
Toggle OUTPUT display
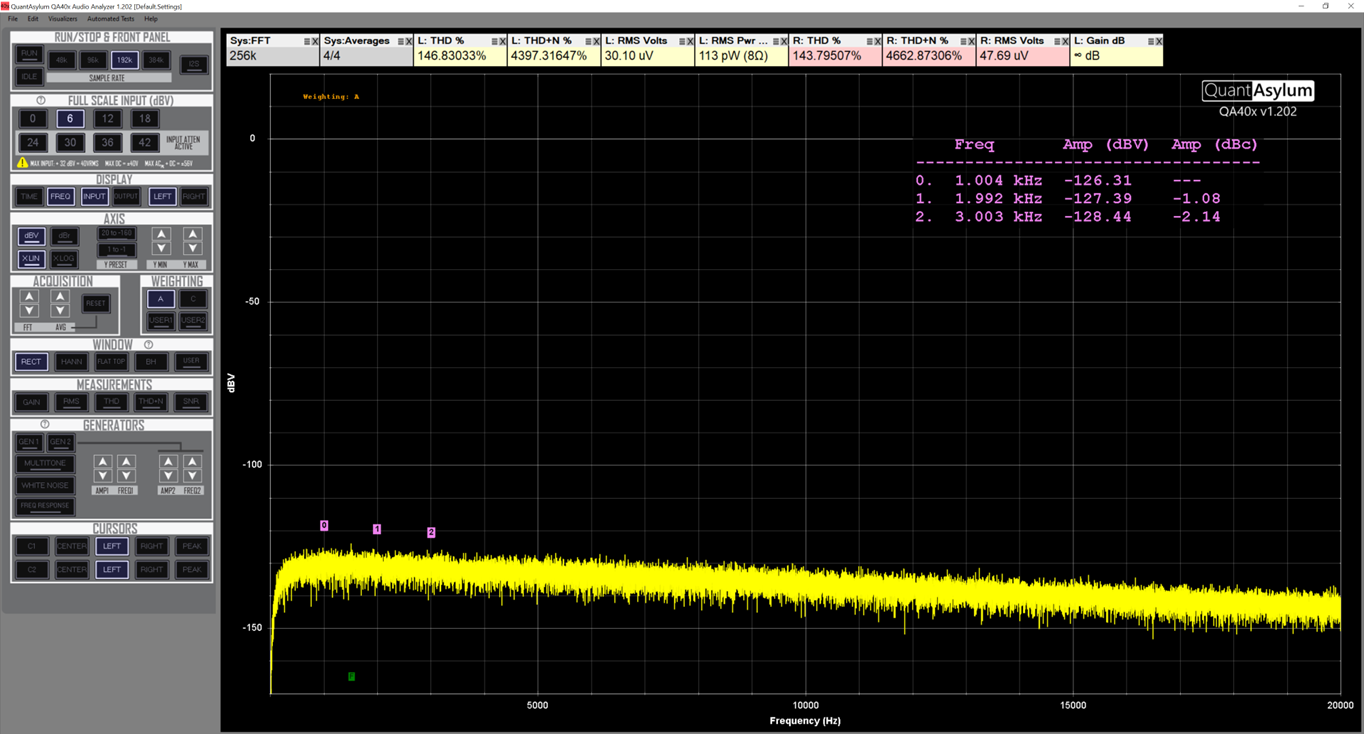tap(126, 197)
